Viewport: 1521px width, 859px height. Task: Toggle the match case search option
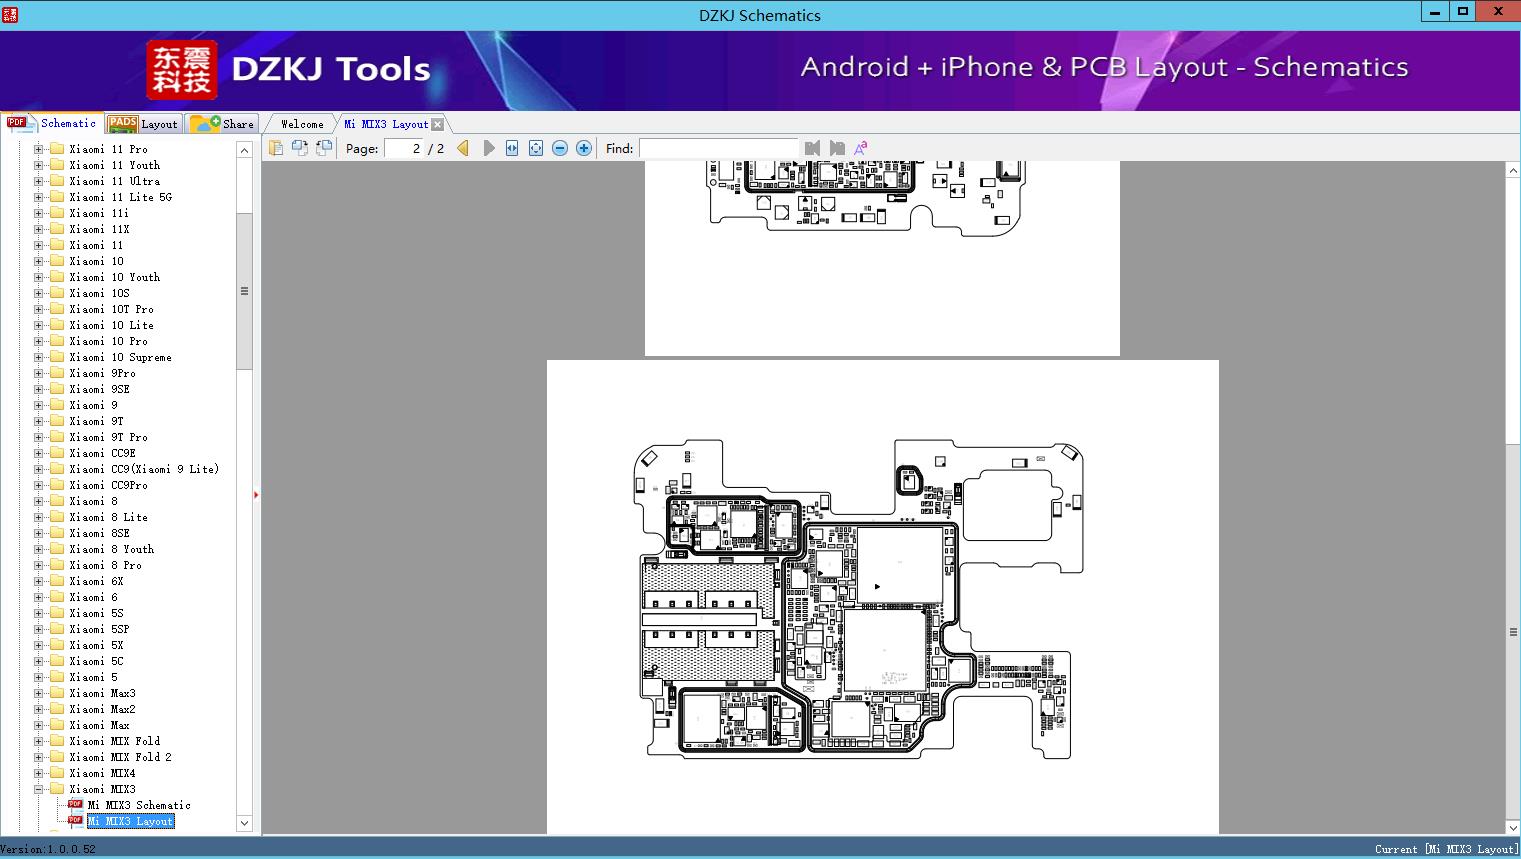pos(860,148)
